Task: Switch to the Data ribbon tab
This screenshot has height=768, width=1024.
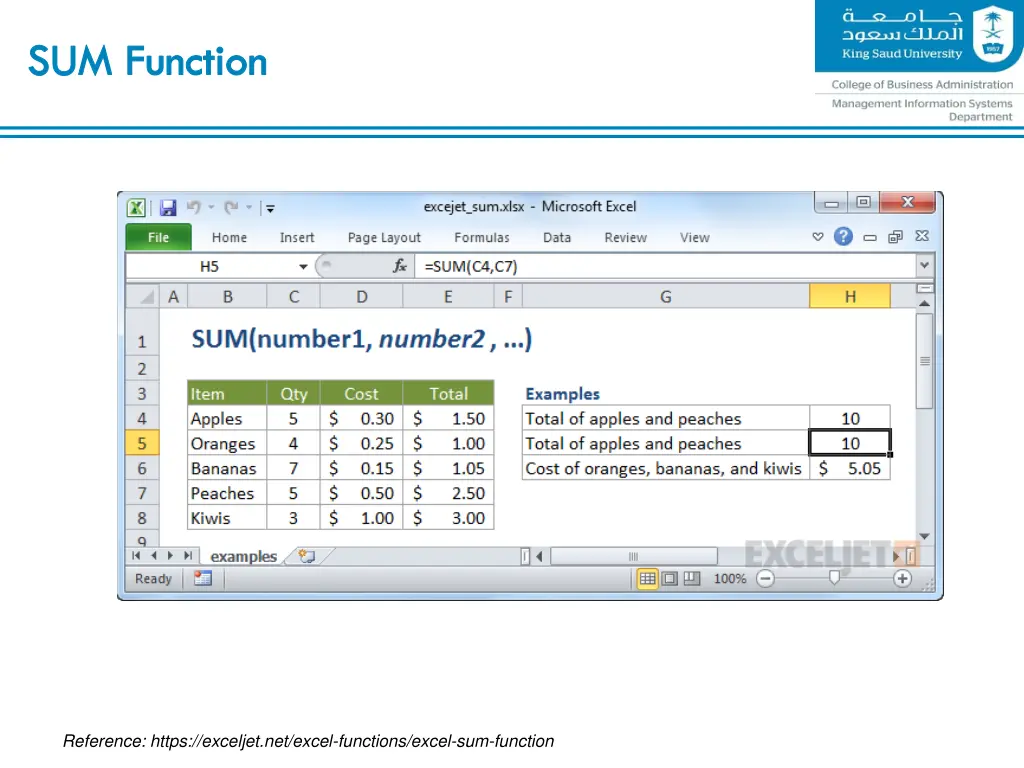Action: (557, 238)
